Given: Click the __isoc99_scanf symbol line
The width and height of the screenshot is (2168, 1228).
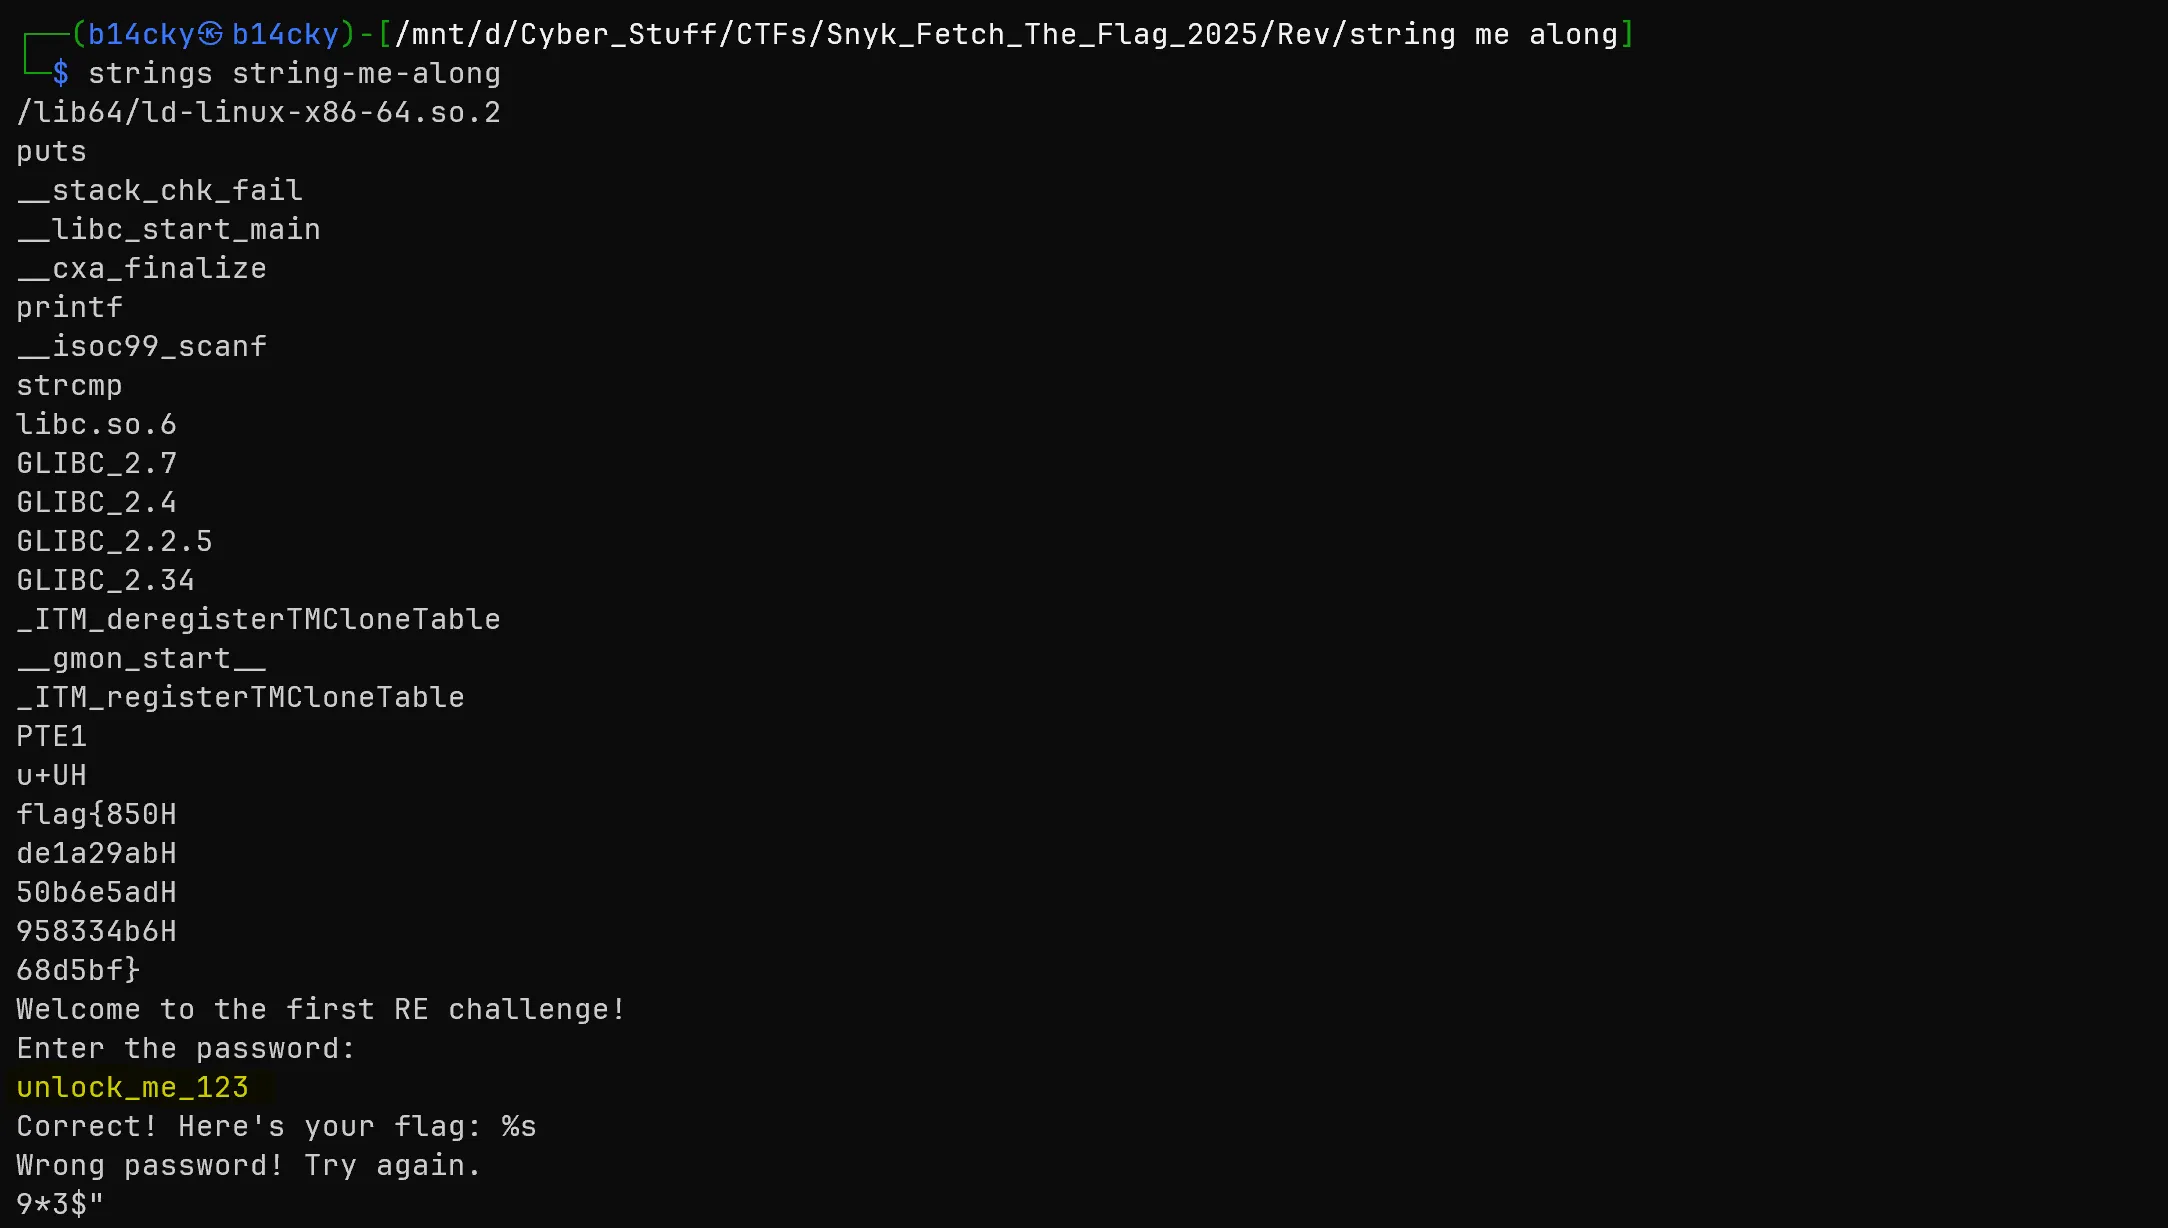Looking at the screenshot, I should [142, 346].
